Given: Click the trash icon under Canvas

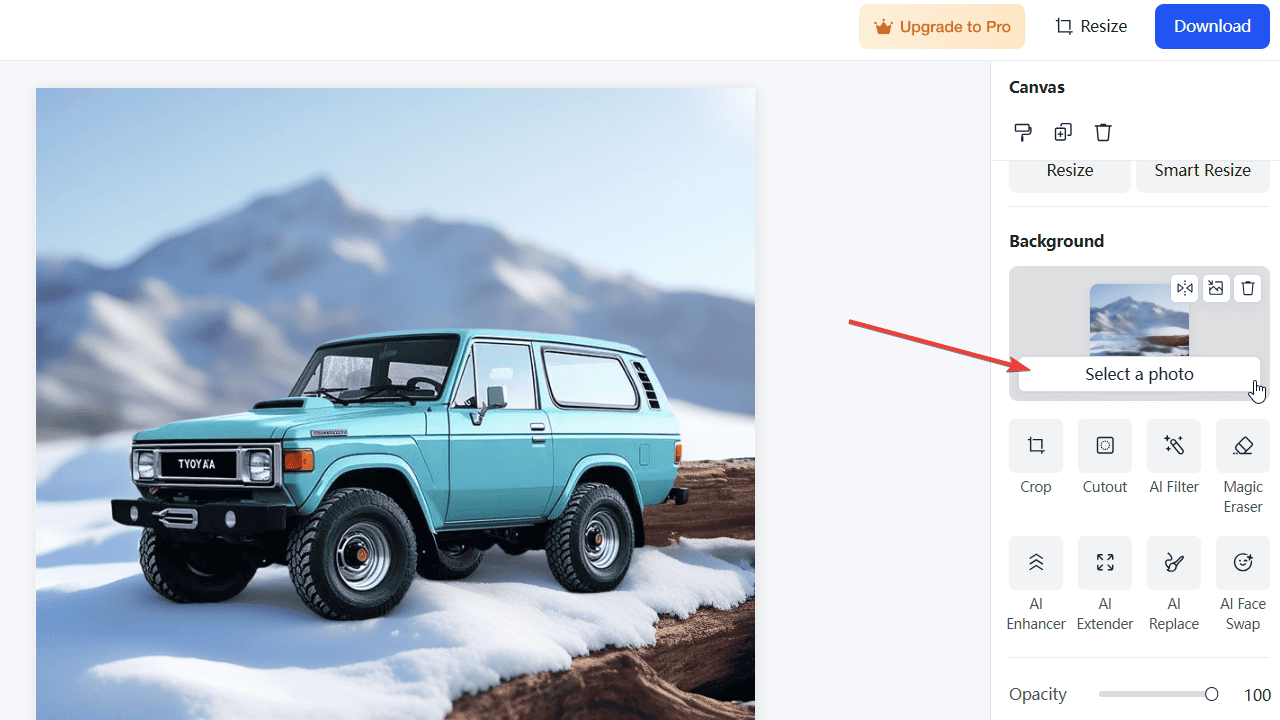Looking at the screenshot, I should (1103, 132).
